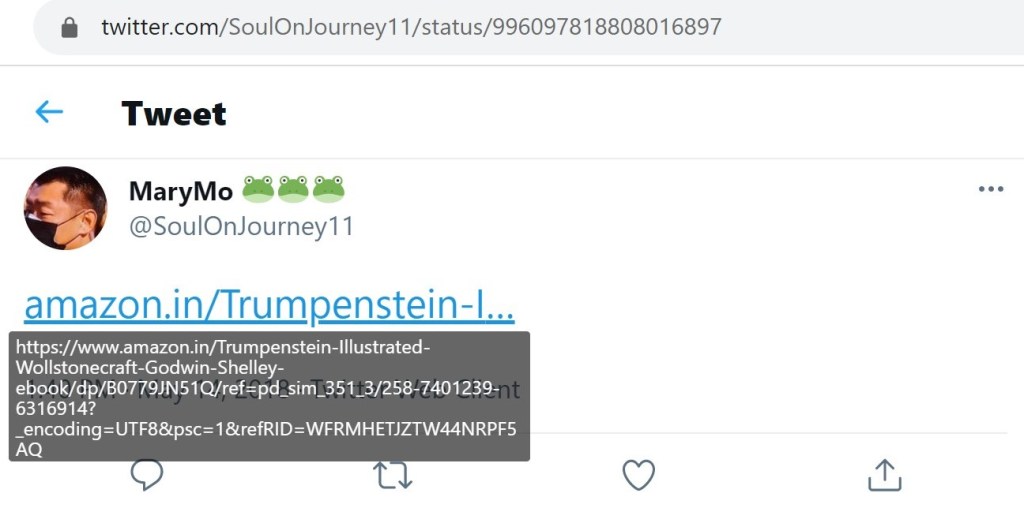
Task: Follow the amazon.in/Trumpenstein link
Action: tap(269, 304)
